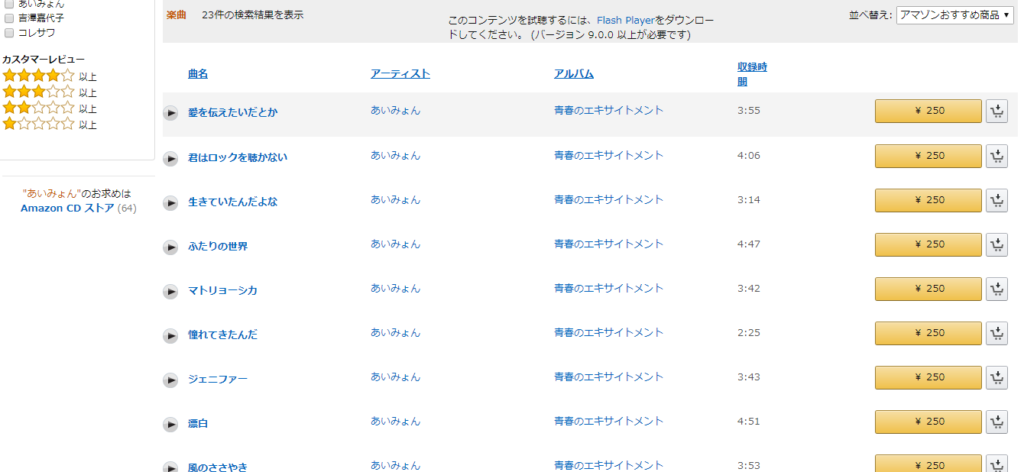Click the 4:51 duration text

click(749, 422)
